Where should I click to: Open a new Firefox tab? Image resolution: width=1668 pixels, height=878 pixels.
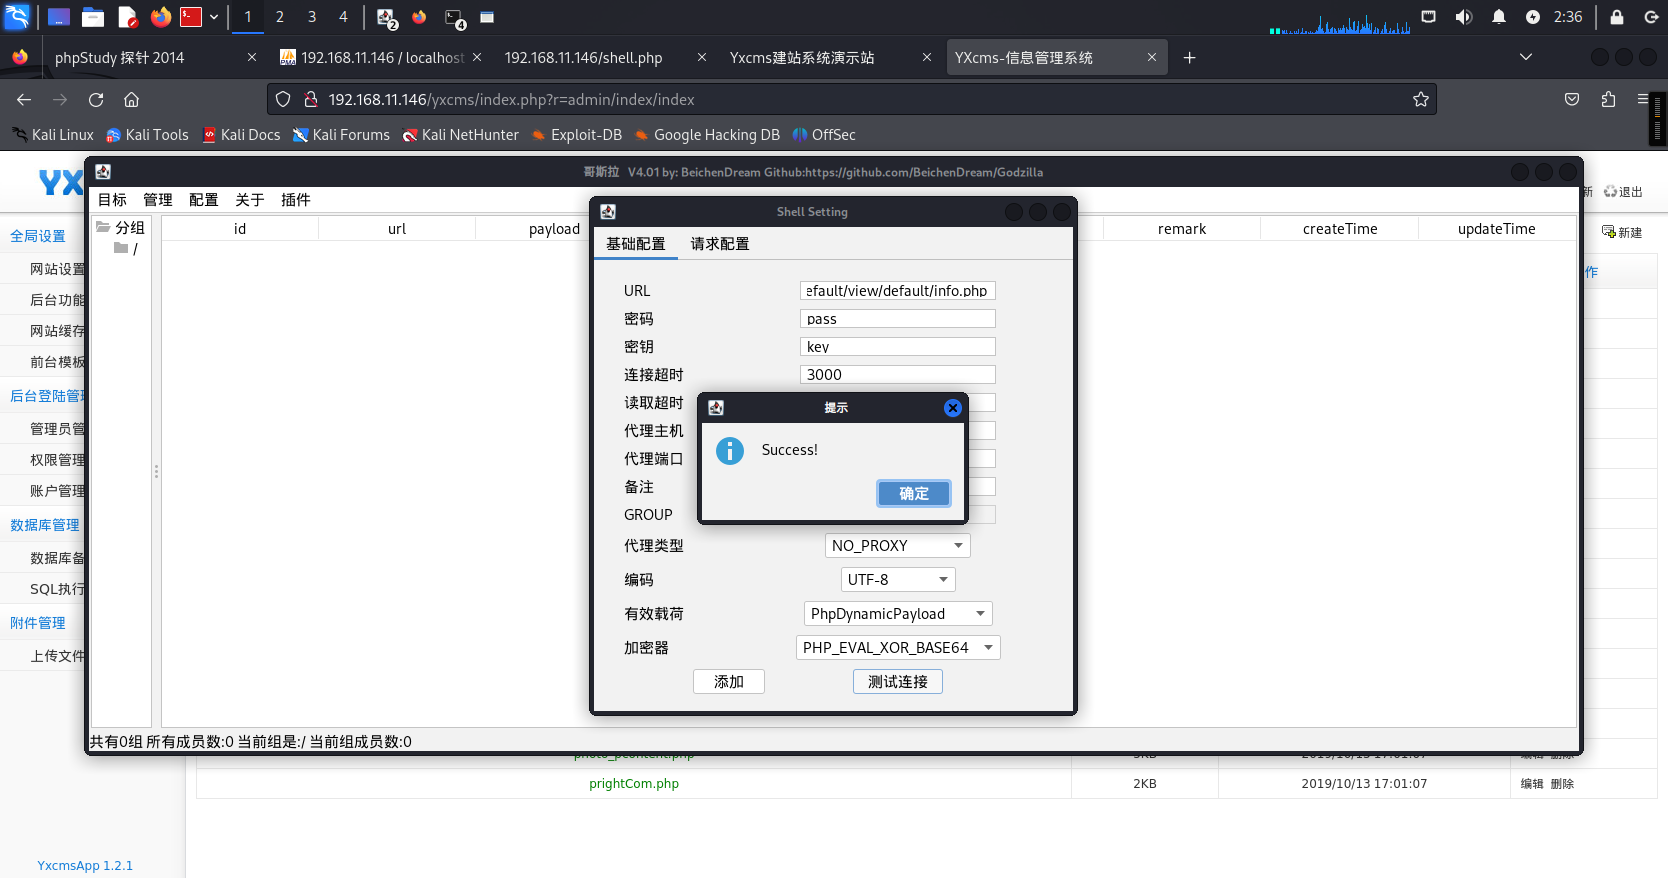[1189, 58]
